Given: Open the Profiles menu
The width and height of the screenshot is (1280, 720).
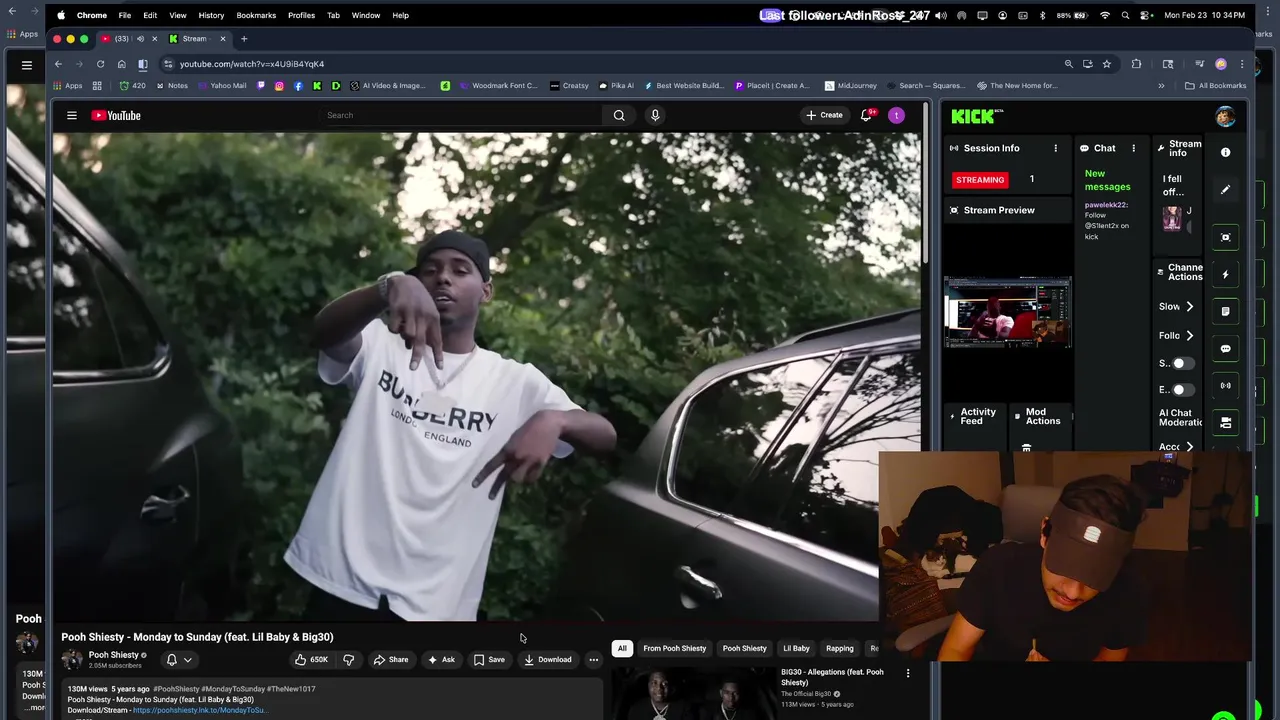Looking at the screenshot, I should [x=301, y=15].
